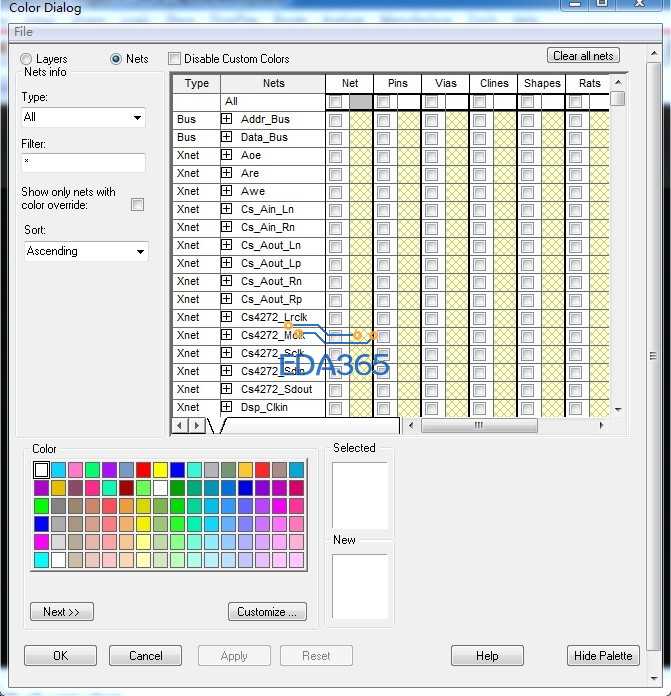Viewport: 671px width, 696px height.
Task: Expand the Are xnet entry
Action: click(x=226, y=173)
